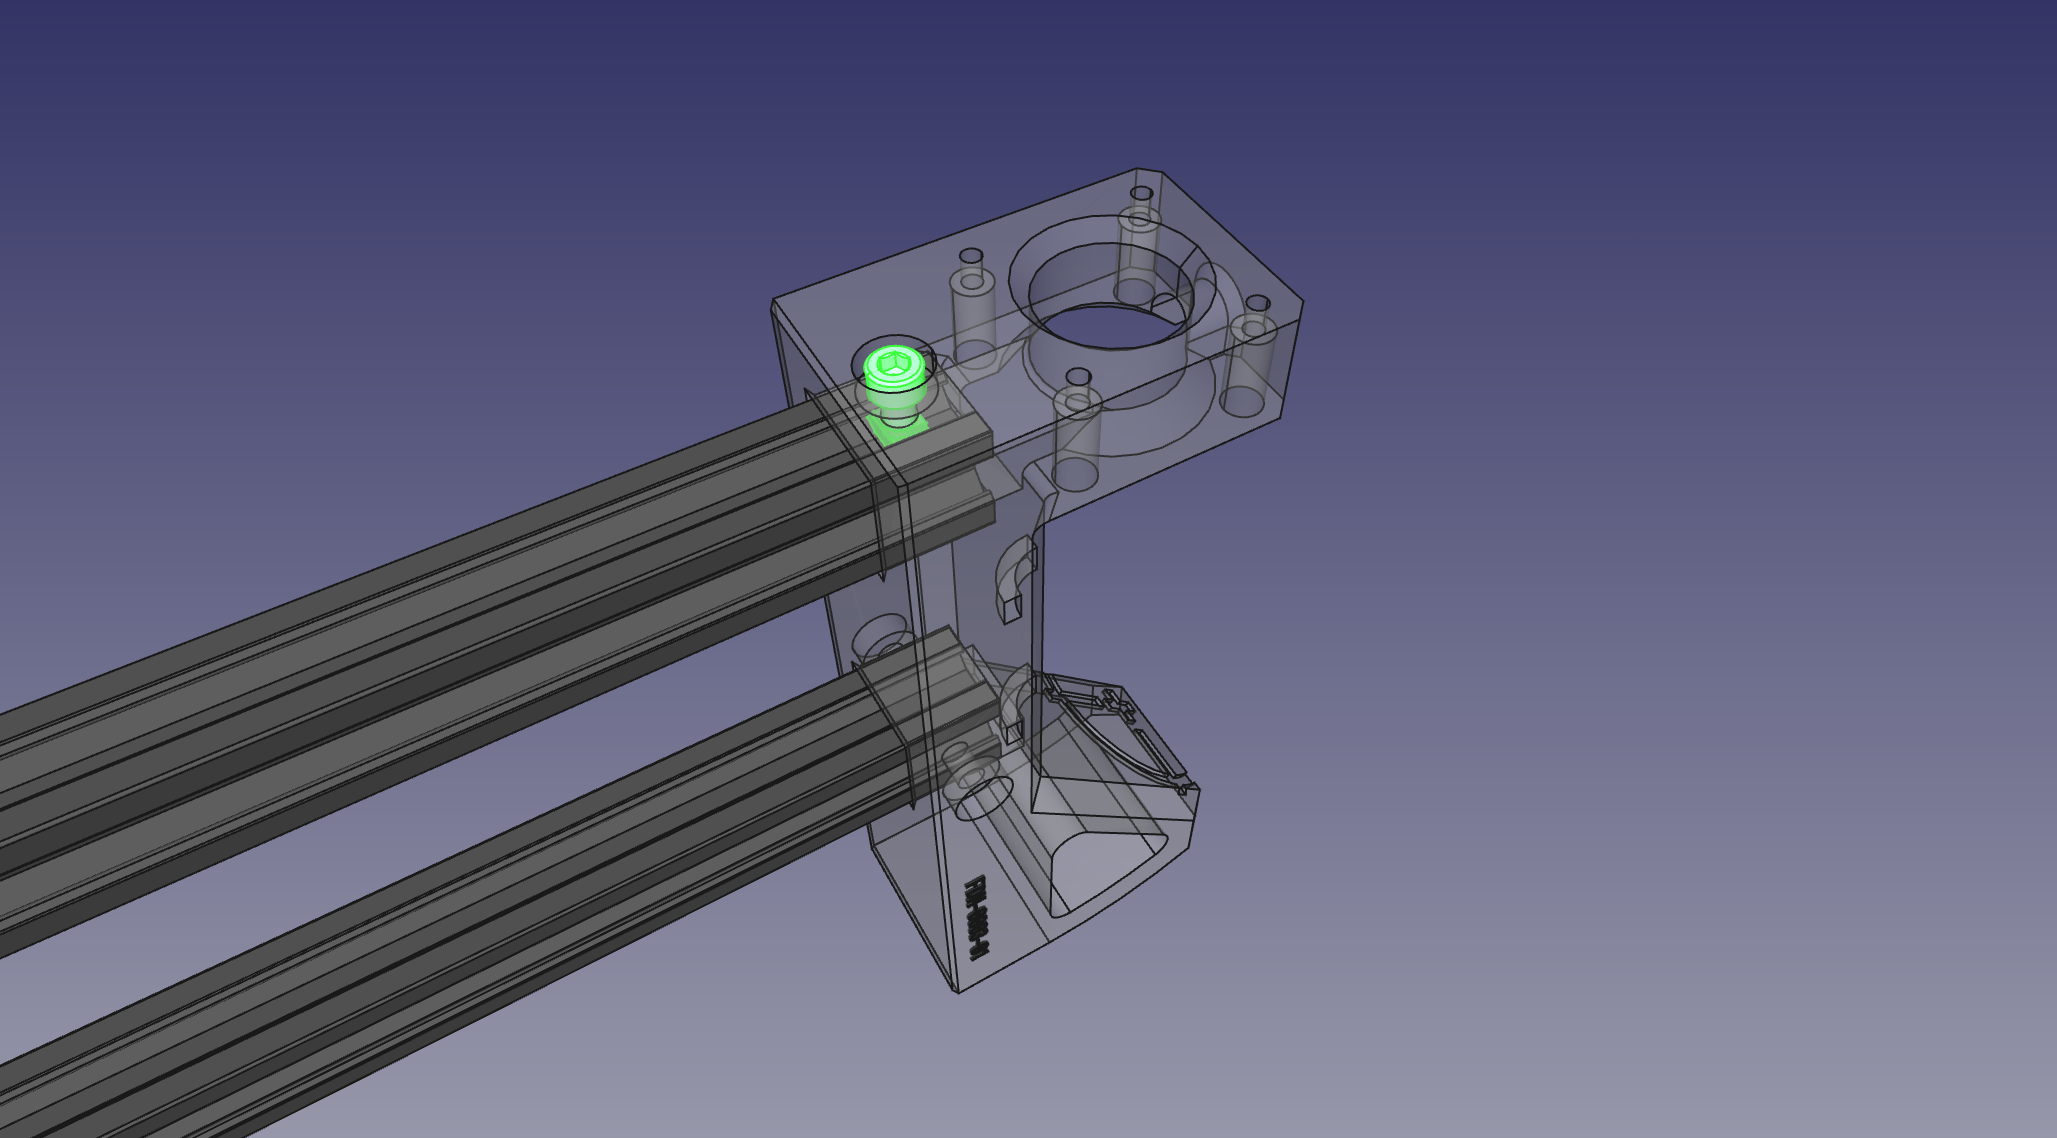This screenshot has width=2057, height=1138.
Task: Click the green highlighted socket head screw
Action: (x=893, y=369)
